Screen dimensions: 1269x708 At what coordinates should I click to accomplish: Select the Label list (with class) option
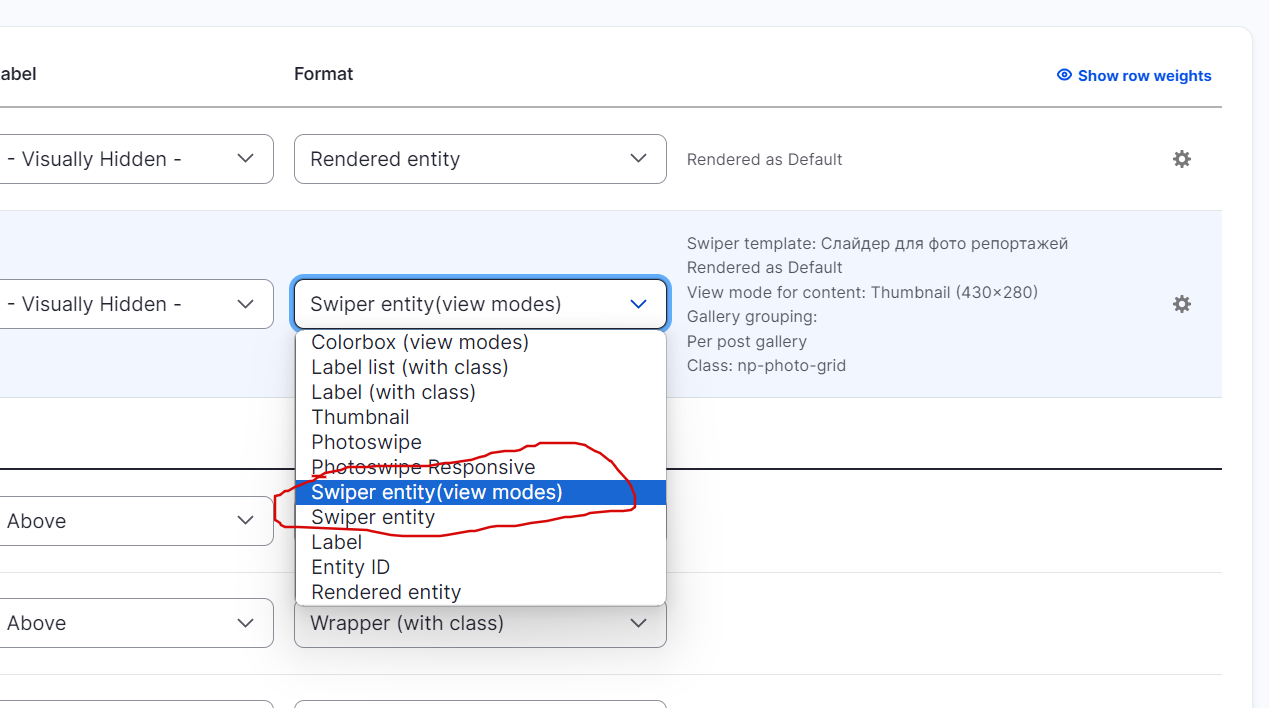pyautogui.click(x=409, y=366)
